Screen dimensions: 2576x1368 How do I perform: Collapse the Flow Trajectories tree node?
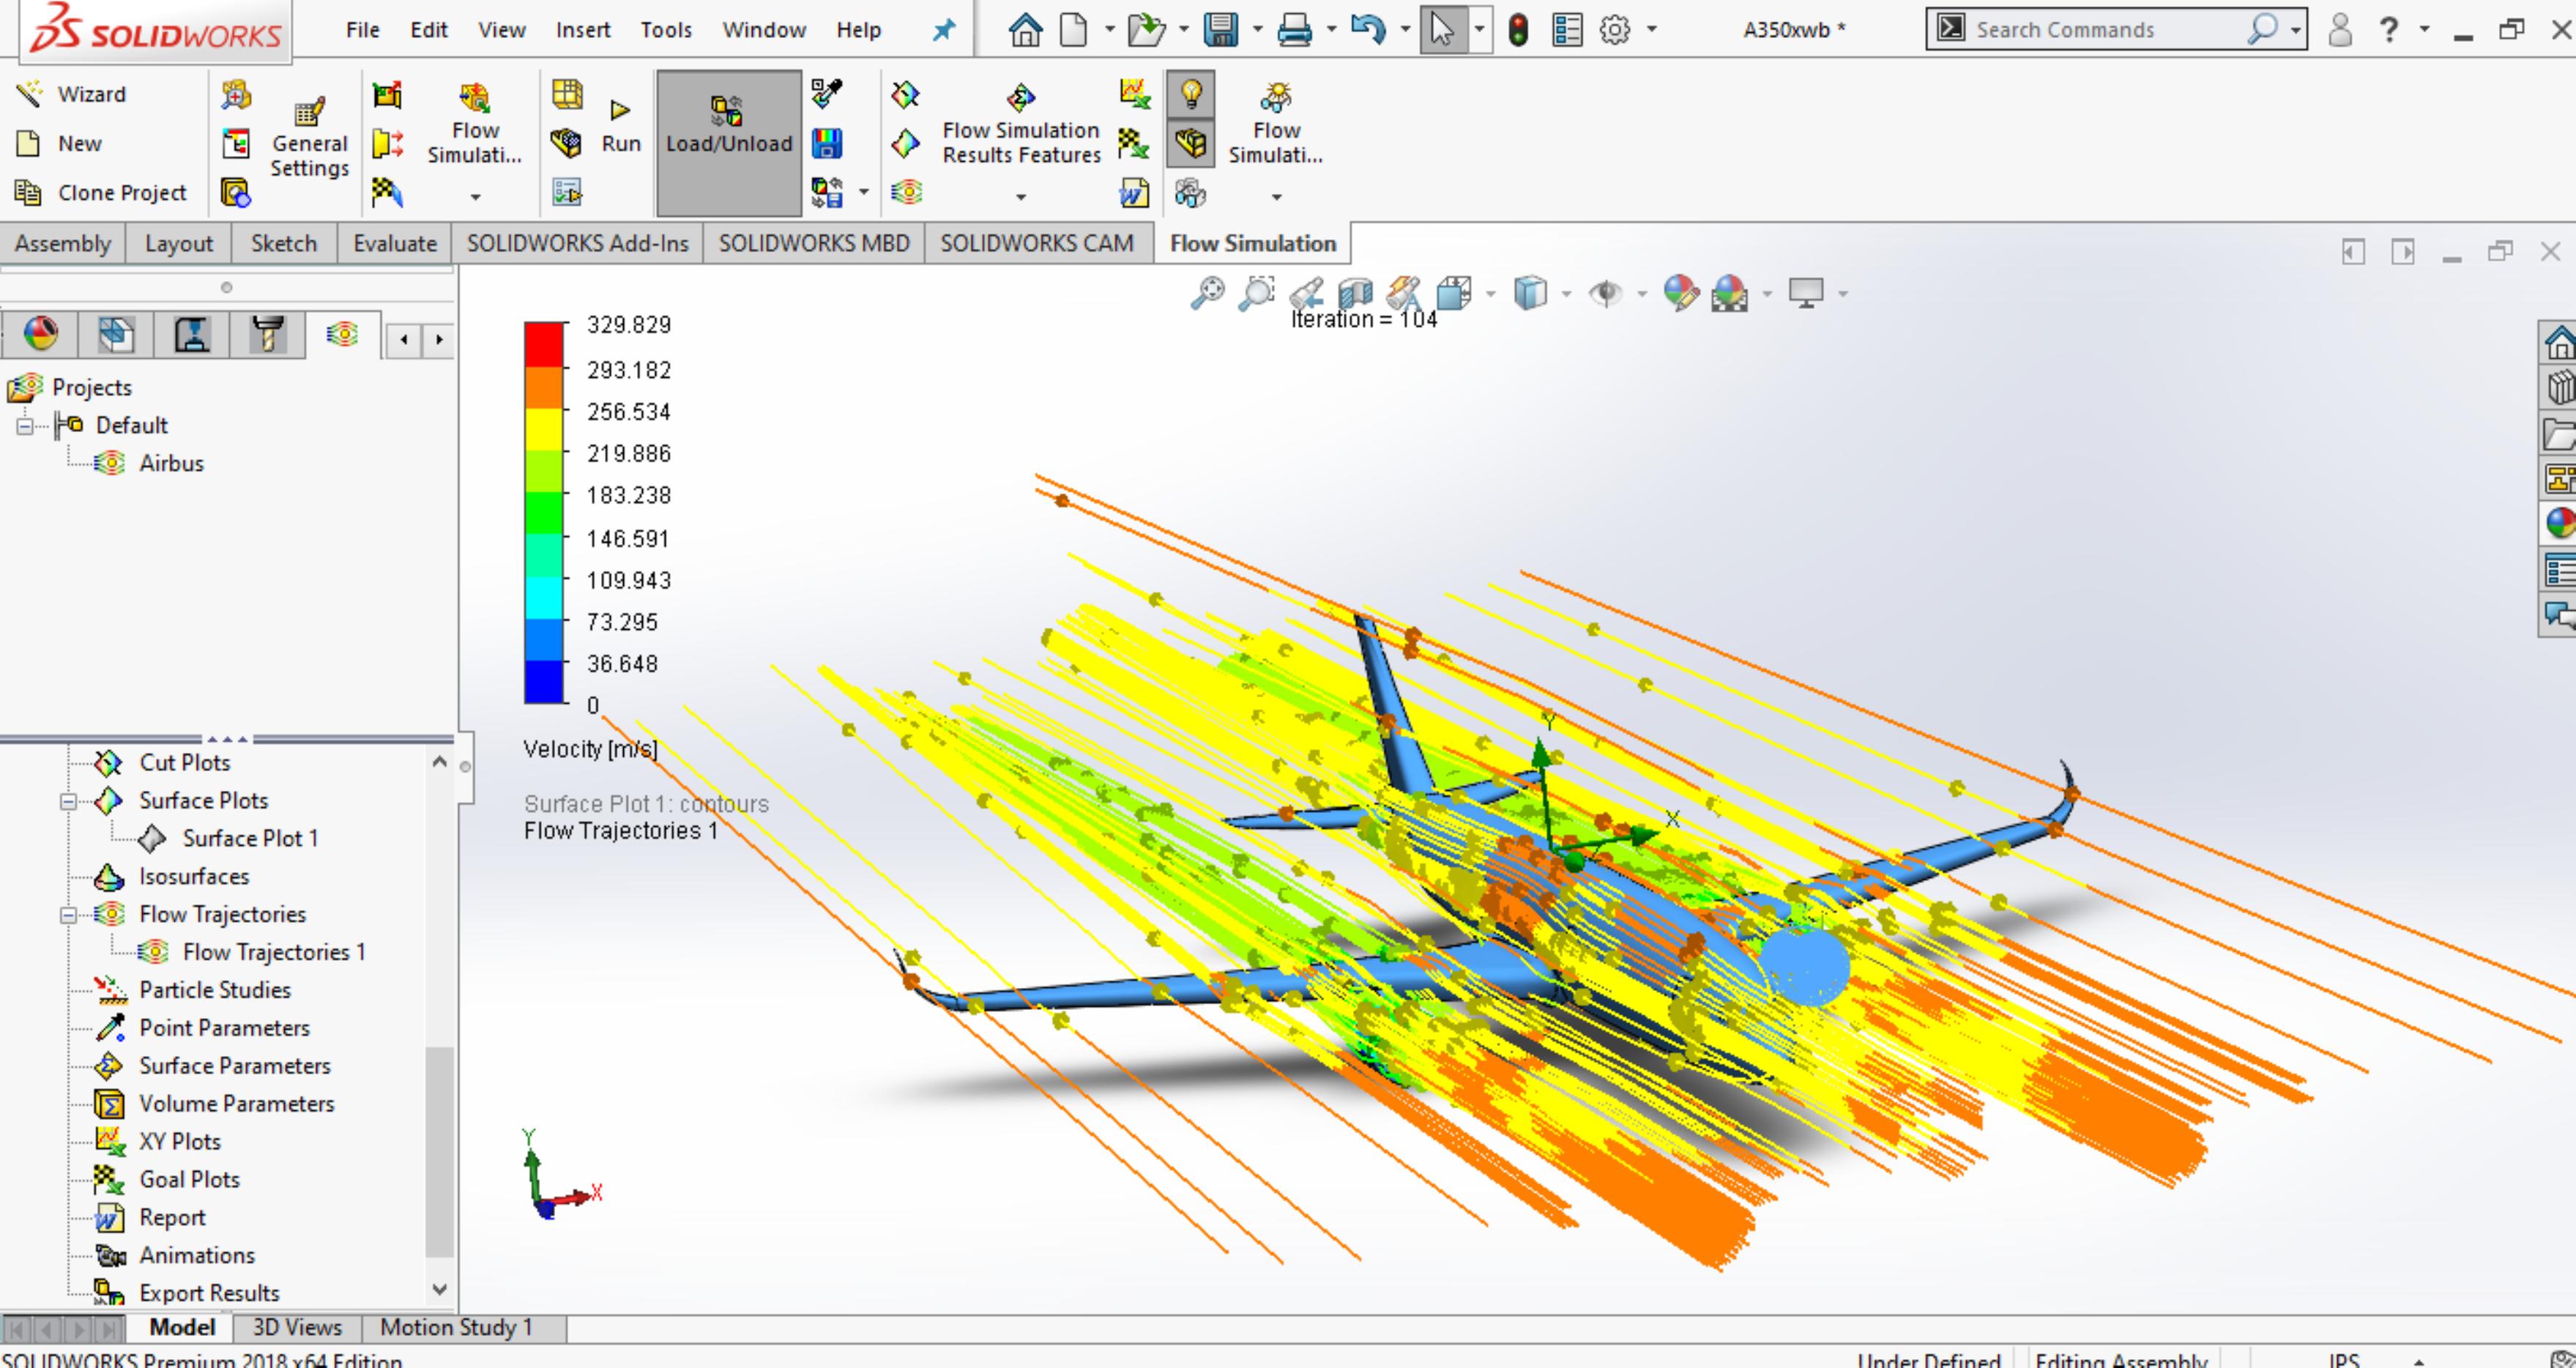point(68,915)
